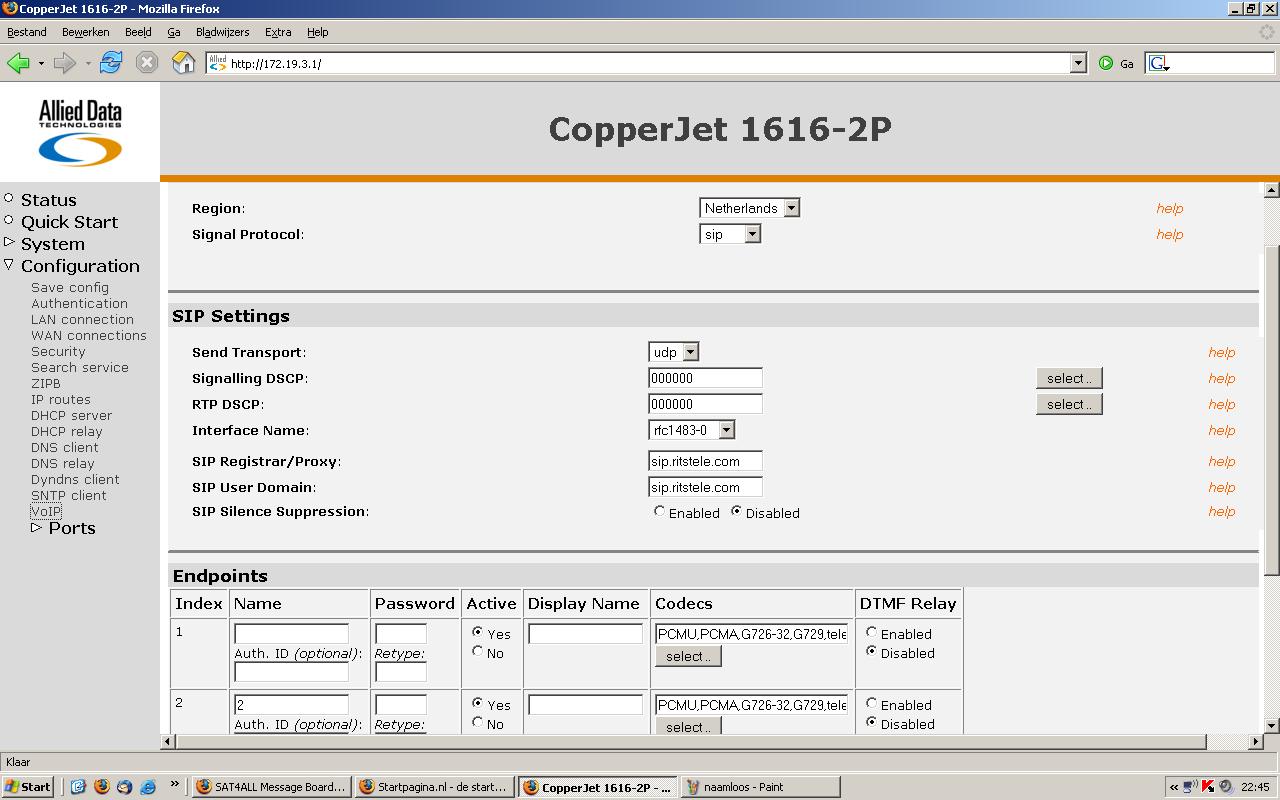Open the Region dropdown showing Netherlands
Viewport: 1280px width, 800px height.
coord(750,208)
